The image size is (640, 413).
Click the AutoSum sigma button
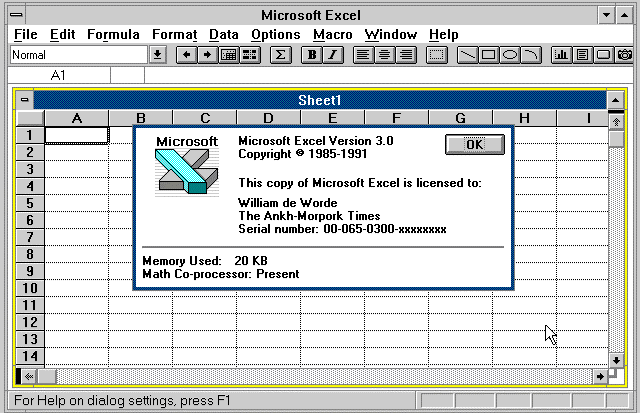coord(281,55)
